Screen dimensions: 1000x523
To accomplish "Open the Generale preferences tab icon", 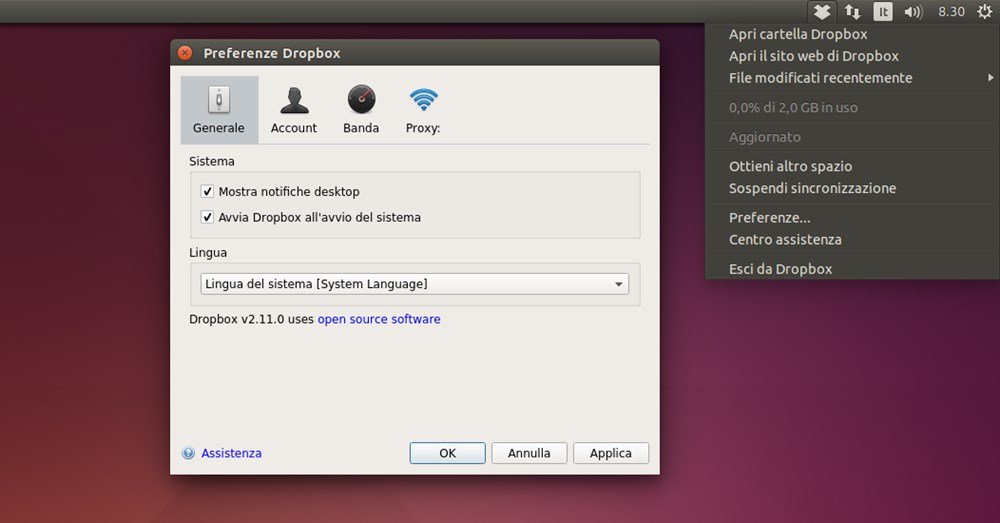I will 218,101.
